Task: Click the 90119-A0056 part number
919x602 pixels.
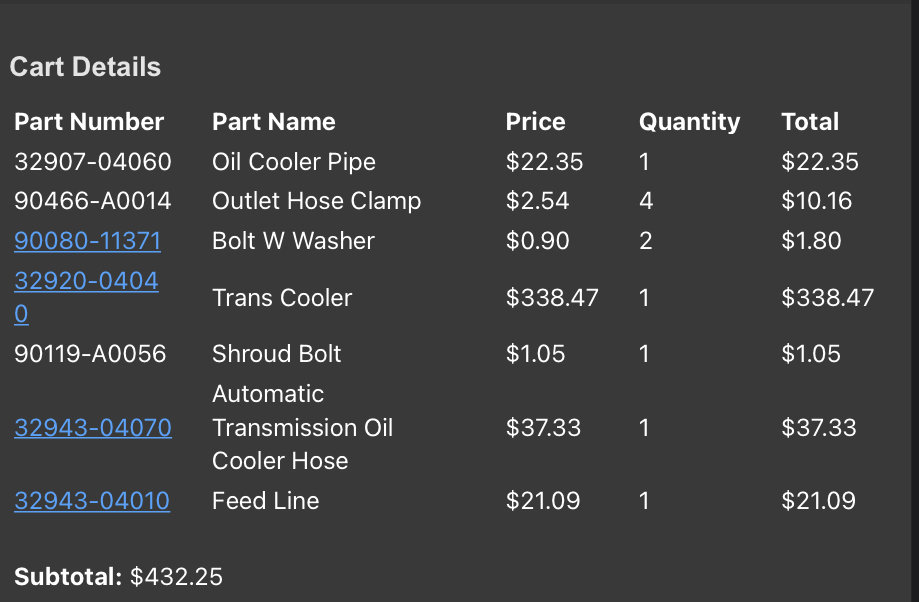Action: point(90,353)
